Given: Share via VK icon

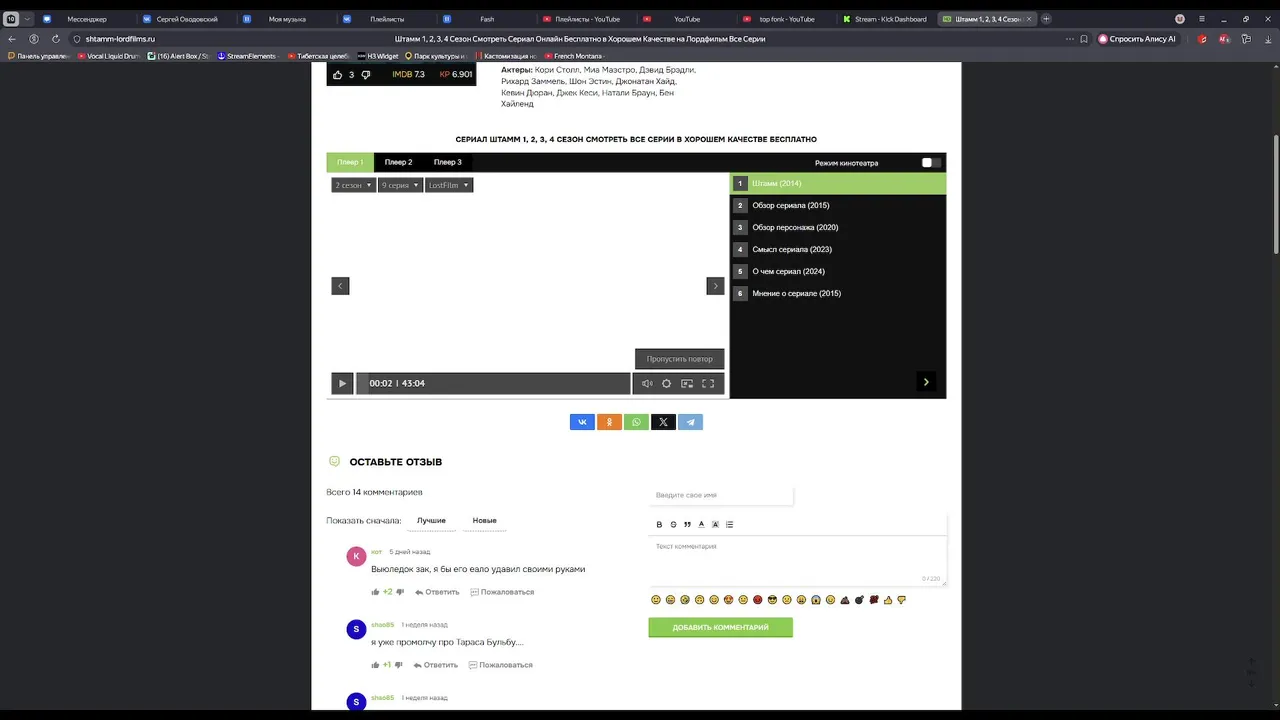Looking at the screenshot, I should [582, 422].
